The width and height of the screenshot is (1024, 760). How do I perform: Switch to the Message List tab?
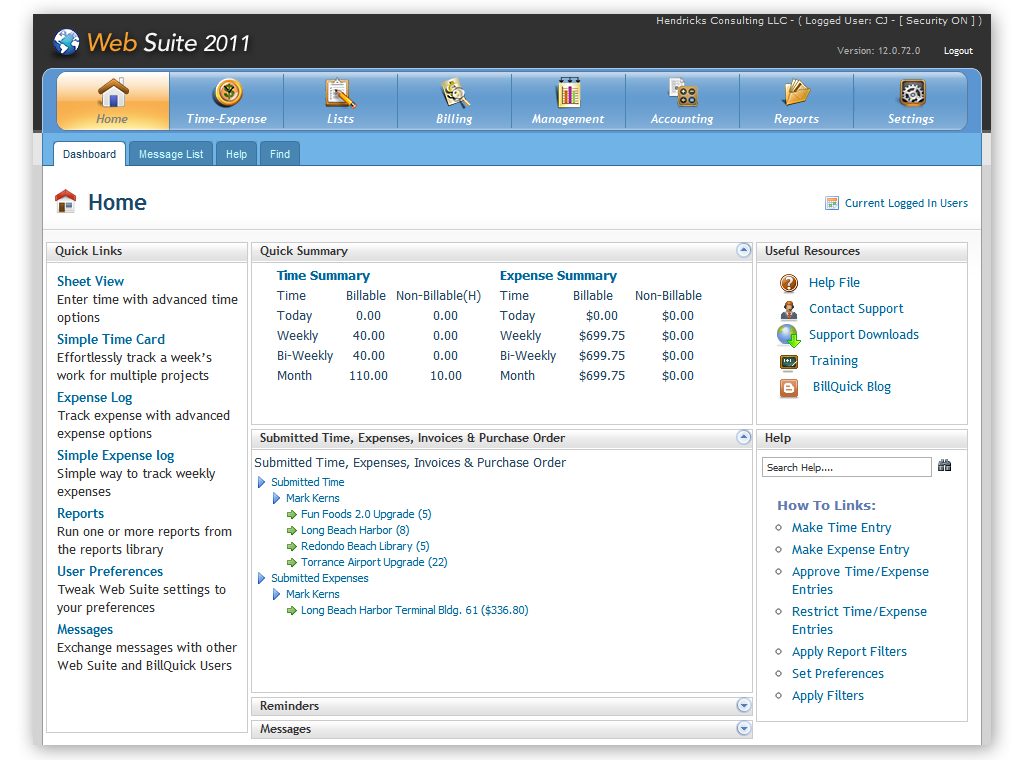[x=171, y=154]
